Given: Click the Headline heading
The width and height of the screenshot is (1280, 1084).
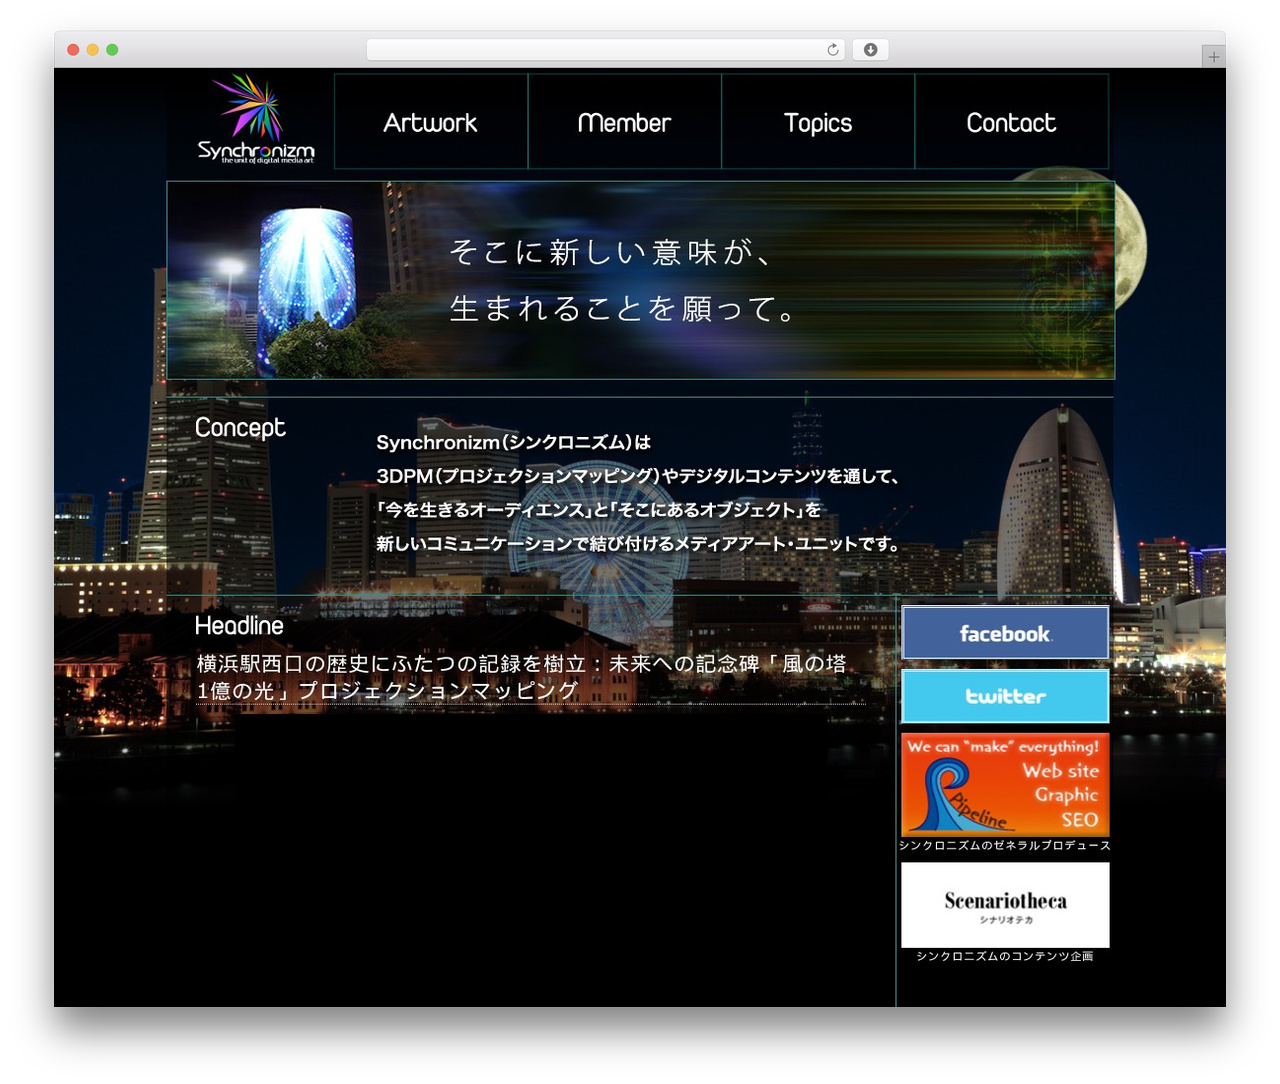Looking at the screenshot, I should [x=239, y=626].
